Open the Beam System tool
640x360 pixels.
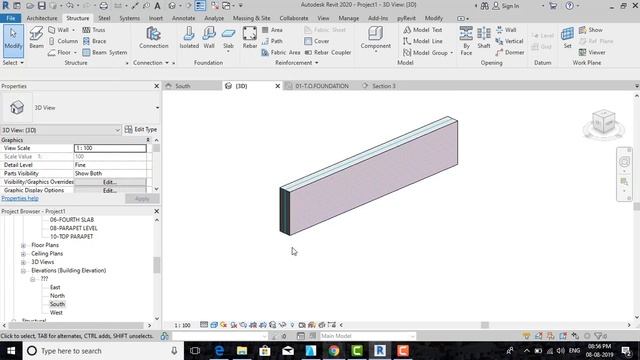[105, 53]
